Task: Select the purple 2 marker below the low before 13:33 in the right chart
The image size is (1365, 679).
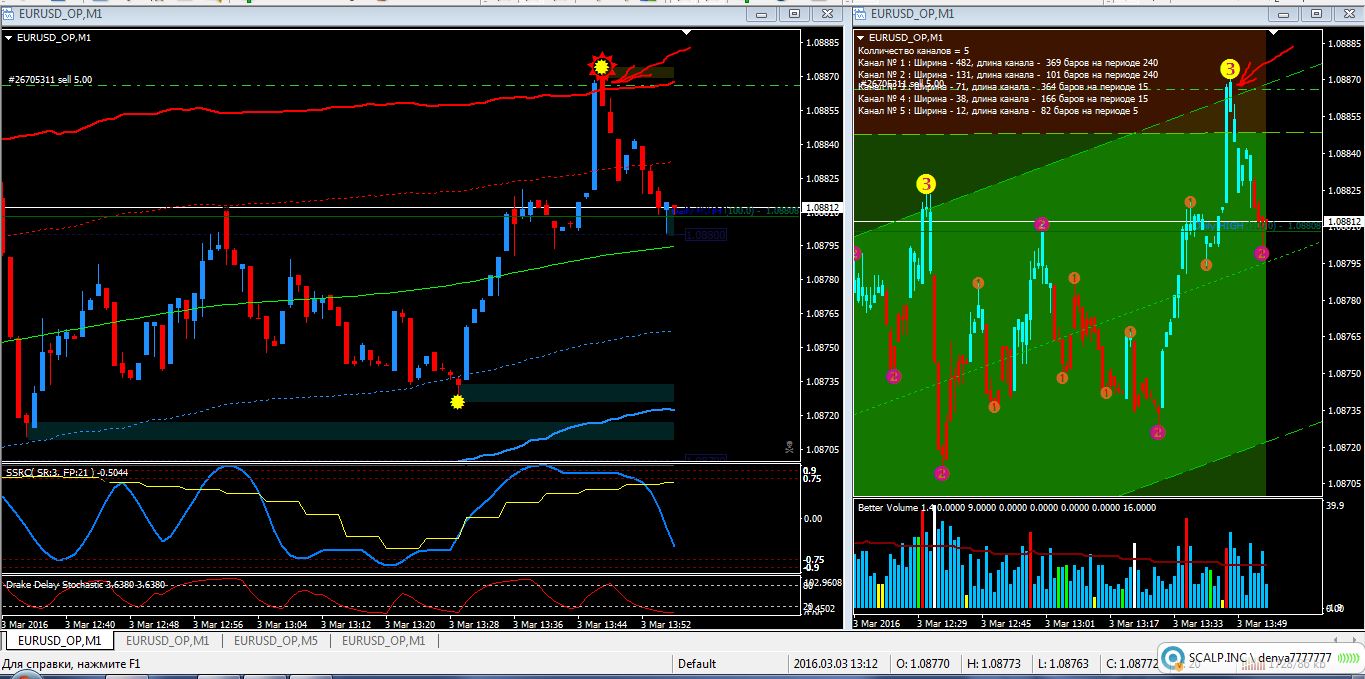Action: pos(1157,433)
